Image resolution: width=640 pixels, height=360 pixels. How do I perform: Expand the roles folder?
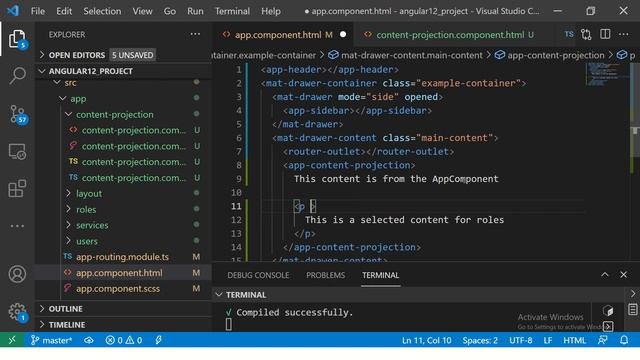tap(86, 209)
